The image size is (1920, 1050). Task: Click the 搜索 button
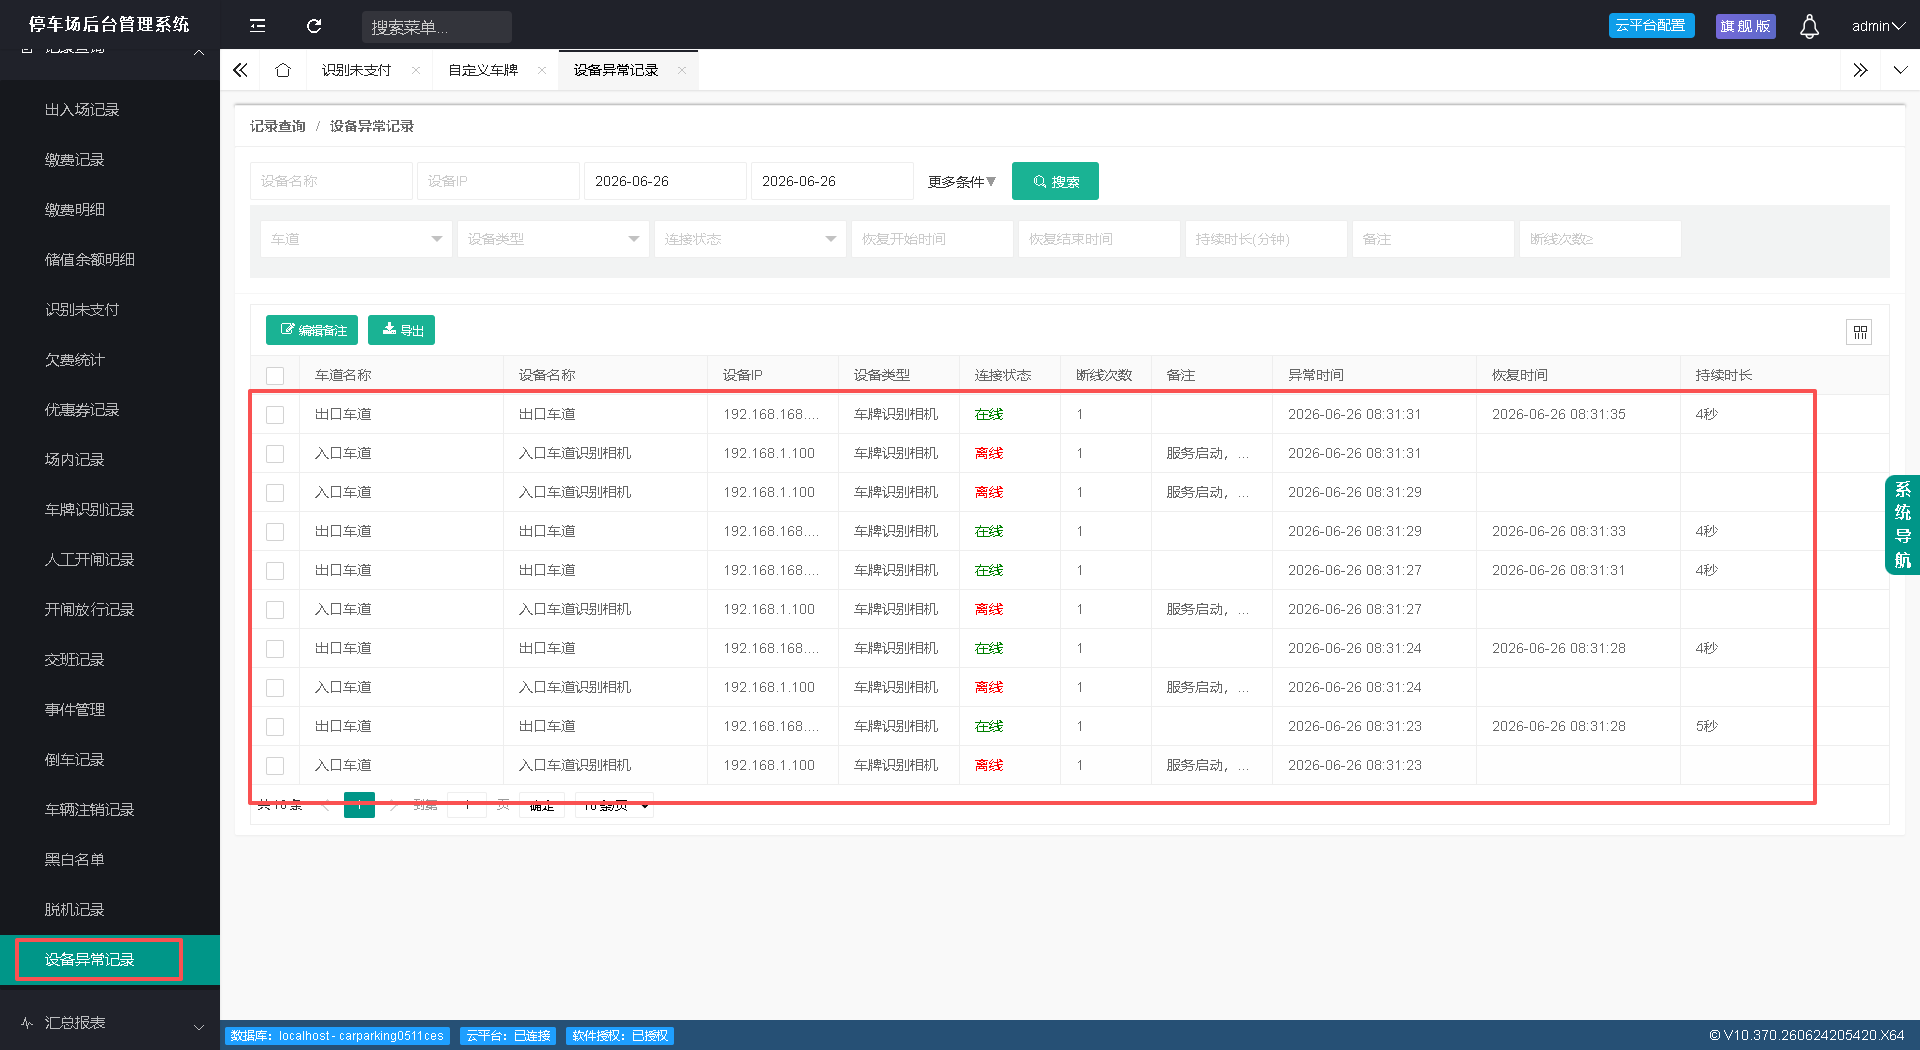click(1055, 181)
